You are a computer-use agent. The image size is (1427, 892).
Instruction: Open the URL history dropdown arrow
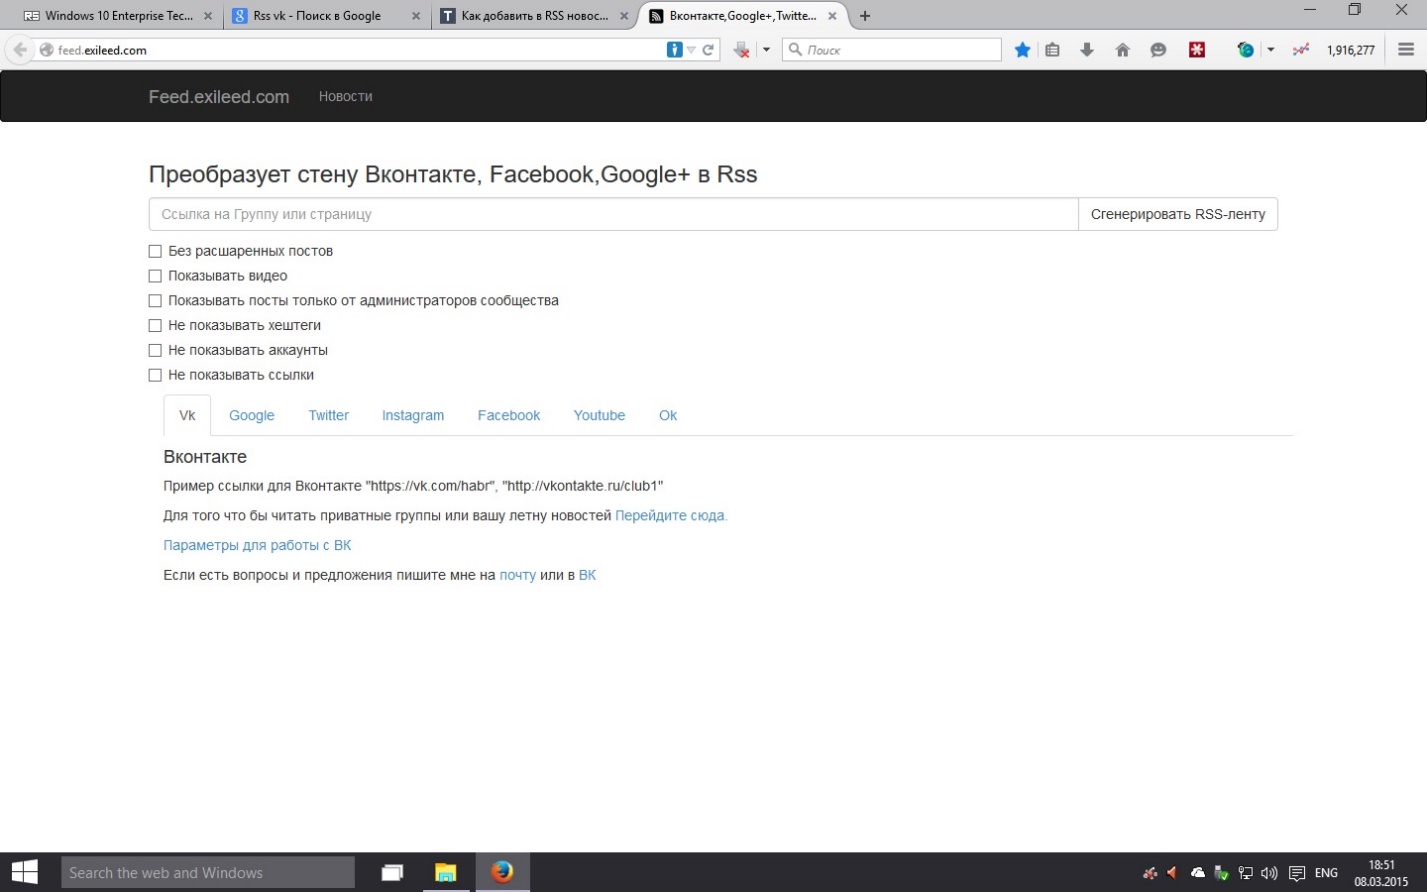691,50
